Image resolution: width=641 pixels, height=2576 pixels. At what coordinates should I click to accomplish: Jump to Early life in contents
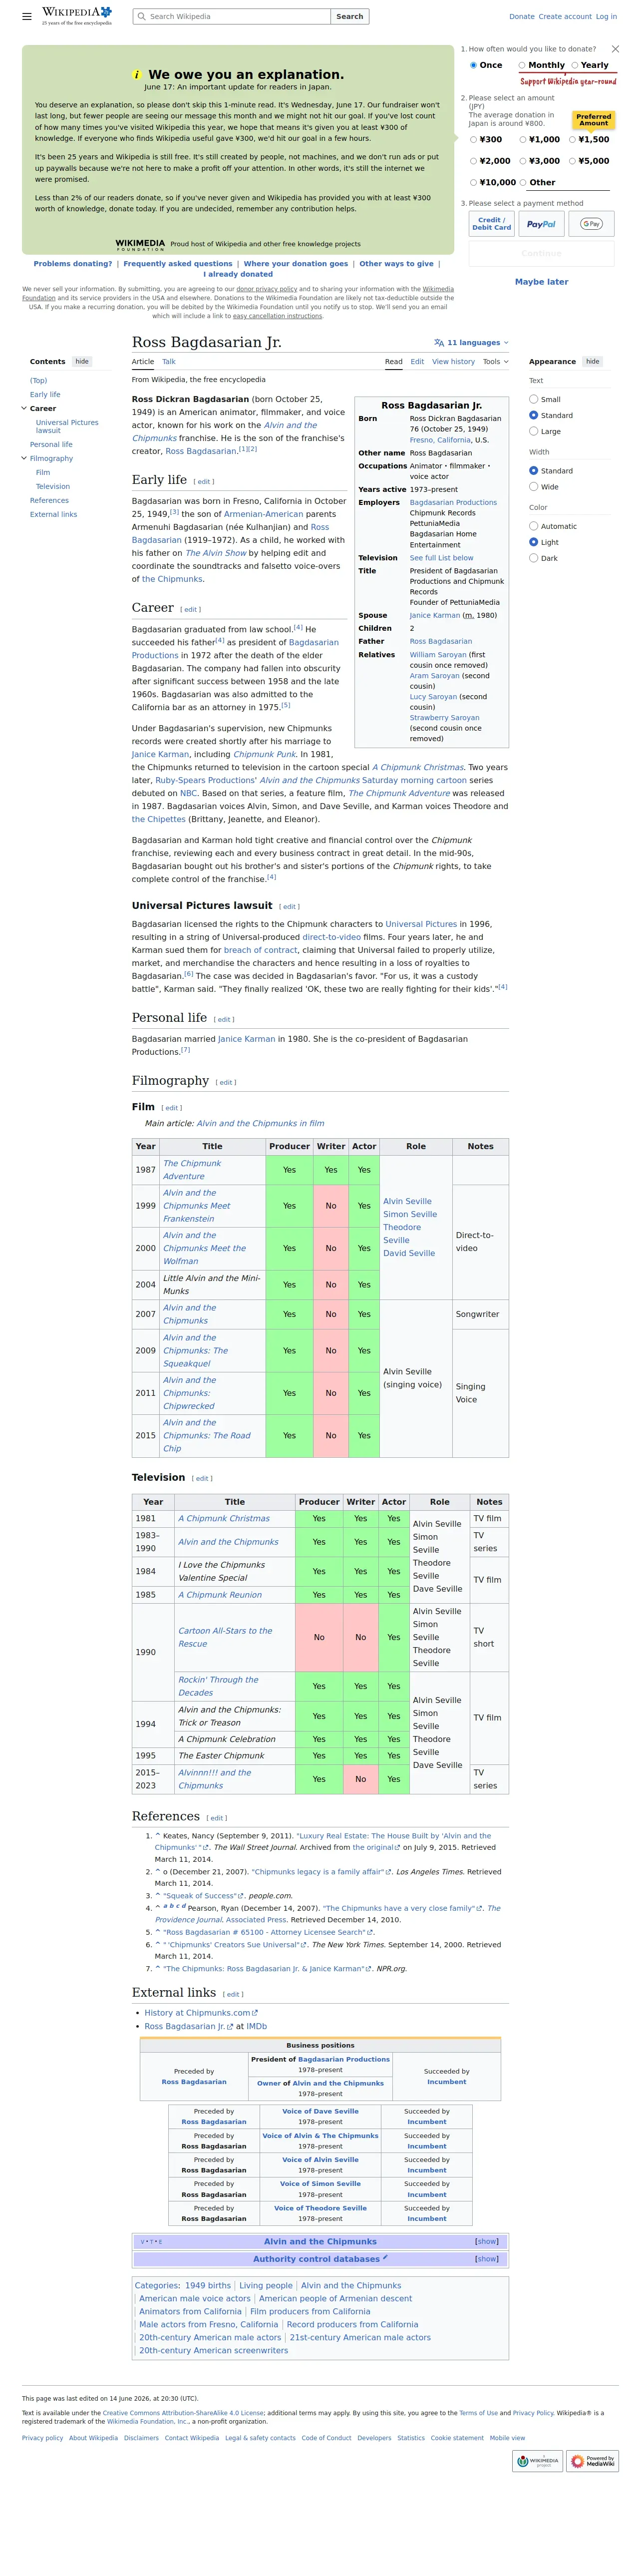point(45,394)
